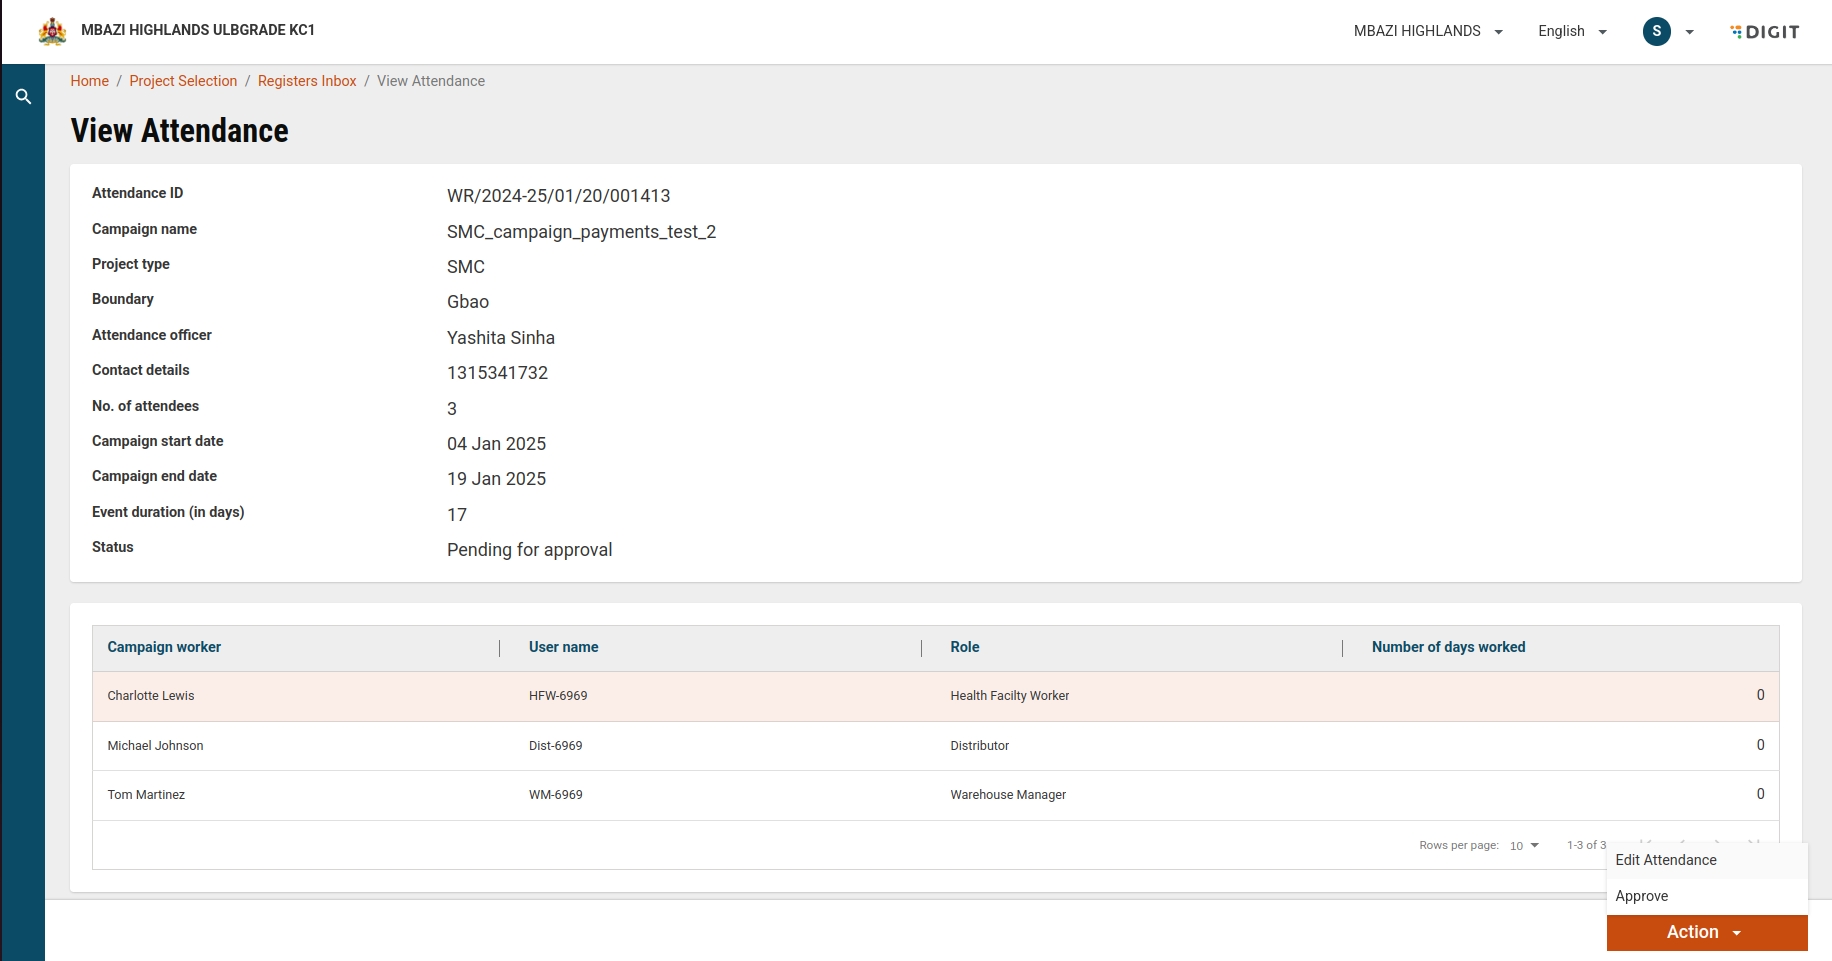1832x961 pixels.
Task: Sort by Campaign worker column header
Action: [164, 647]
